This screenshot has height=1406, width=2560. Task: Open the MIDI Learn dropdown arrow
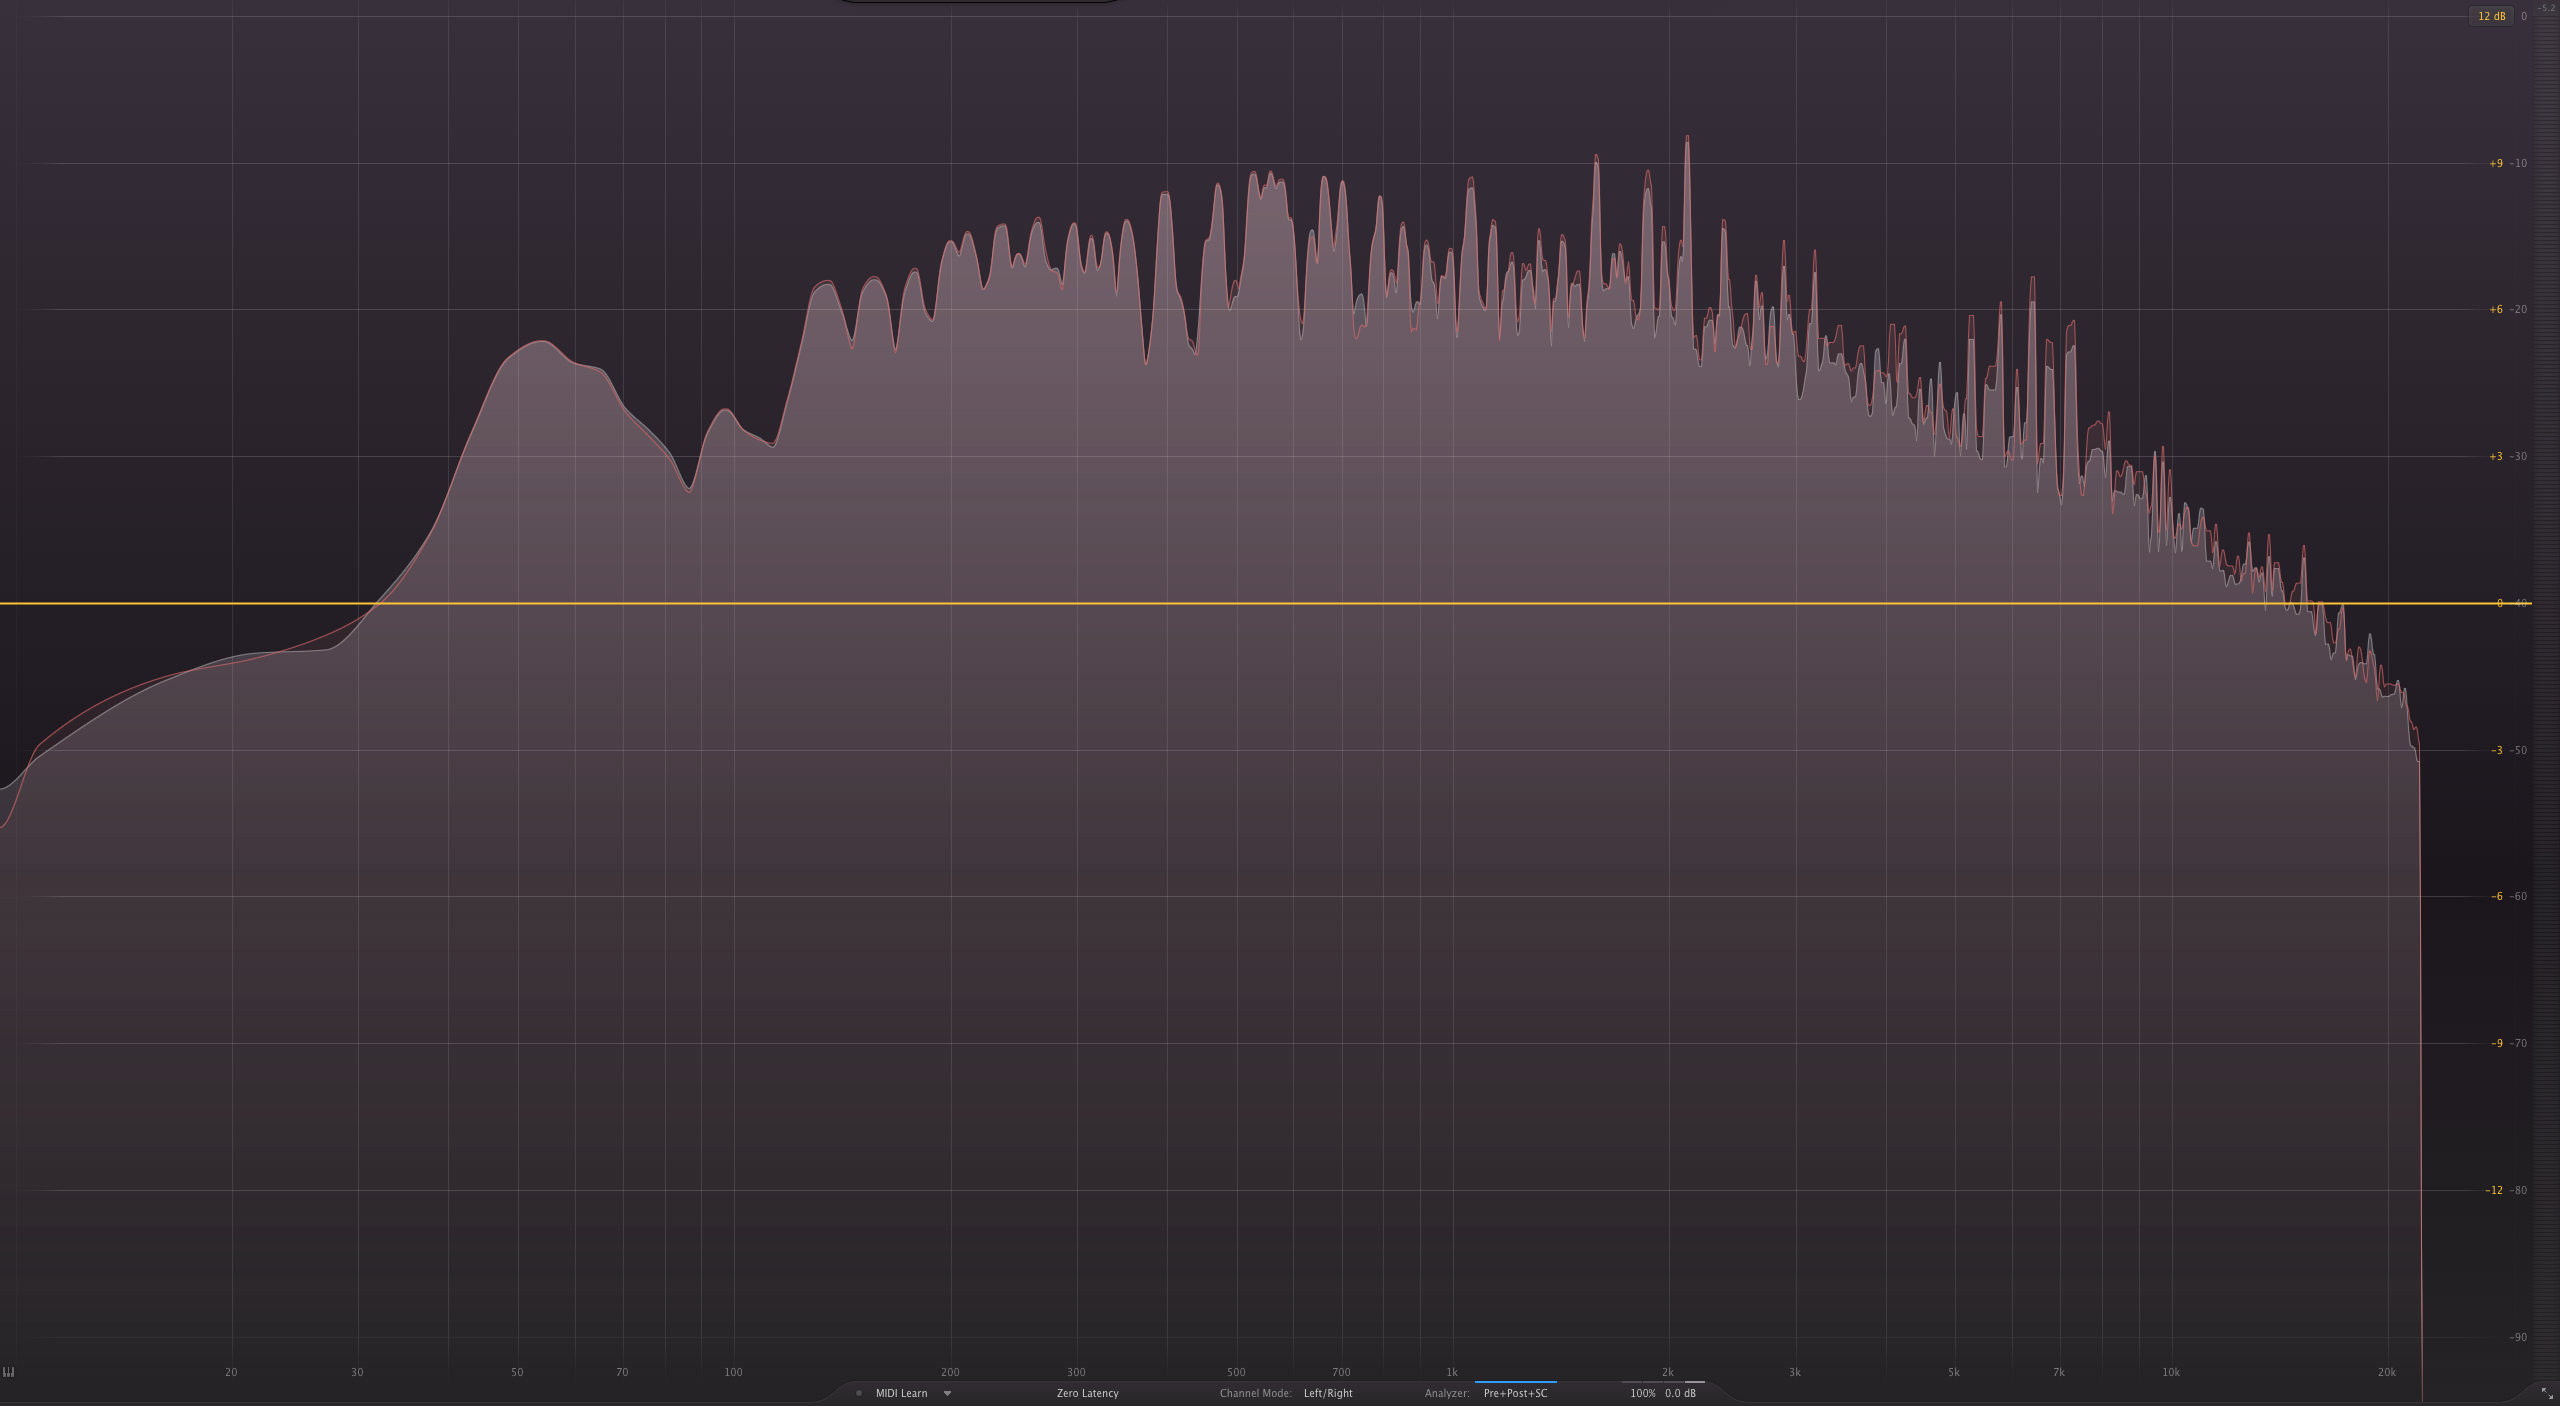(947, 1393)
